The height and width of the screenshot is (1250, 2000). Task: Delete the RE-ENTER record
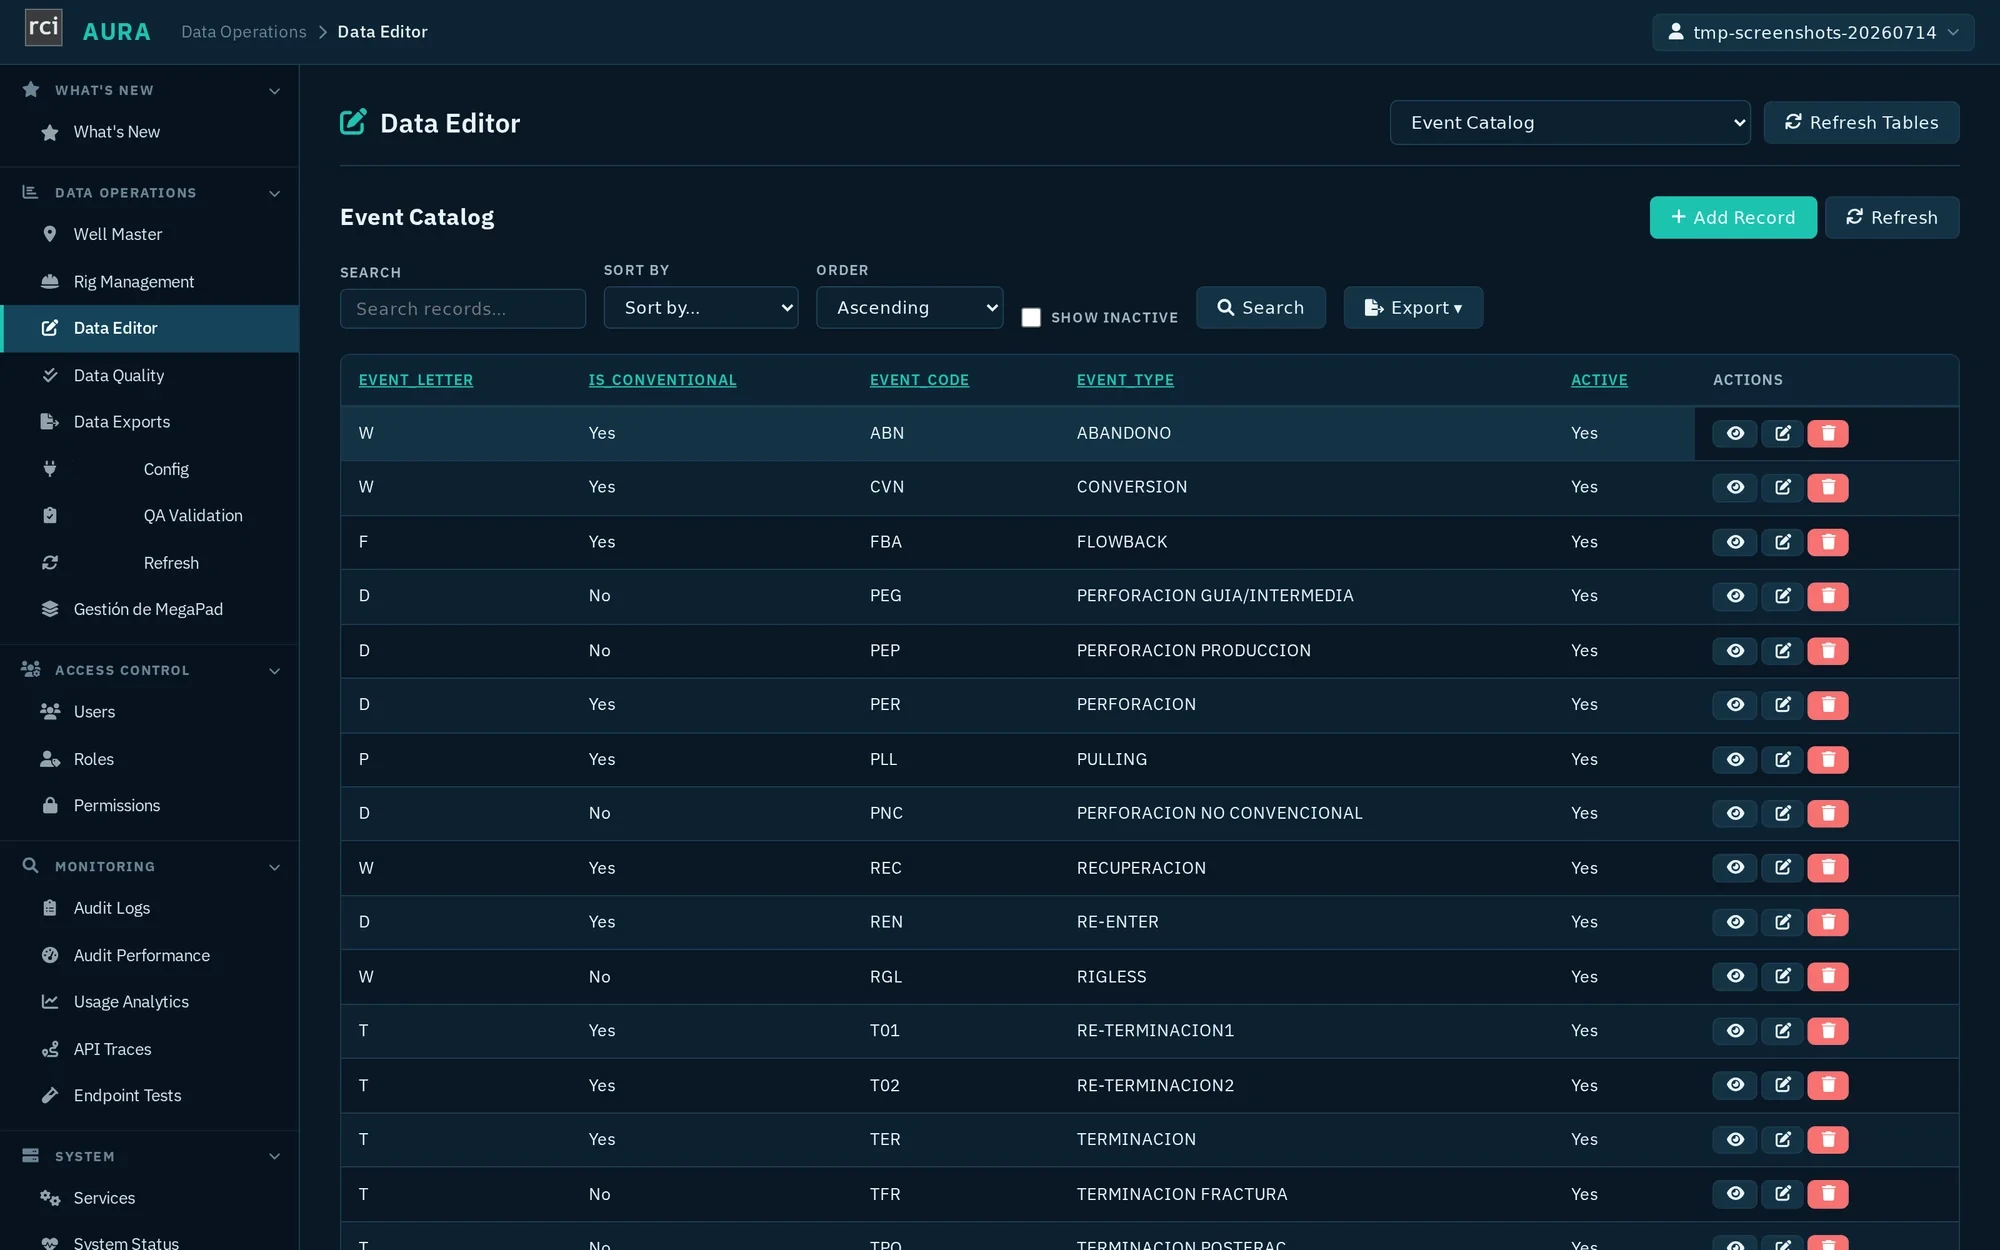coord(1828,922)
